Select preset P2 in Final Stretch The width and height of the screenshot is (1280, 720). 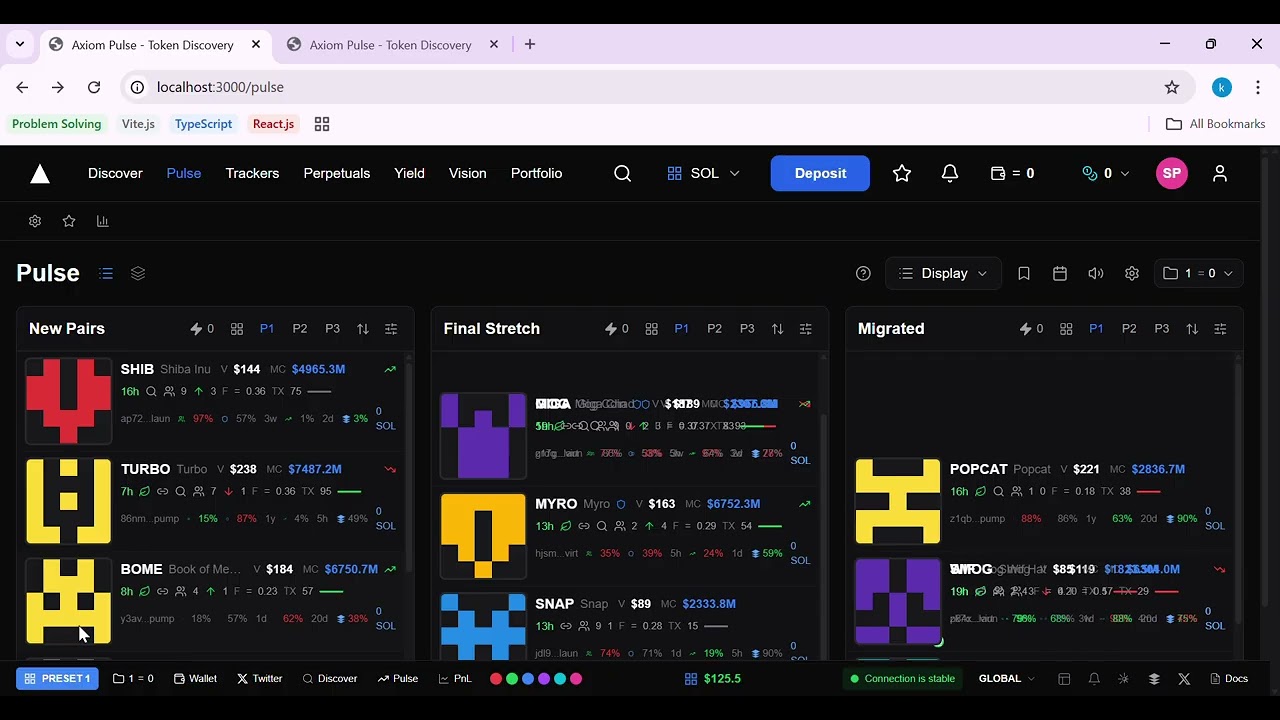pyautogui.click(x=714, y=329)
